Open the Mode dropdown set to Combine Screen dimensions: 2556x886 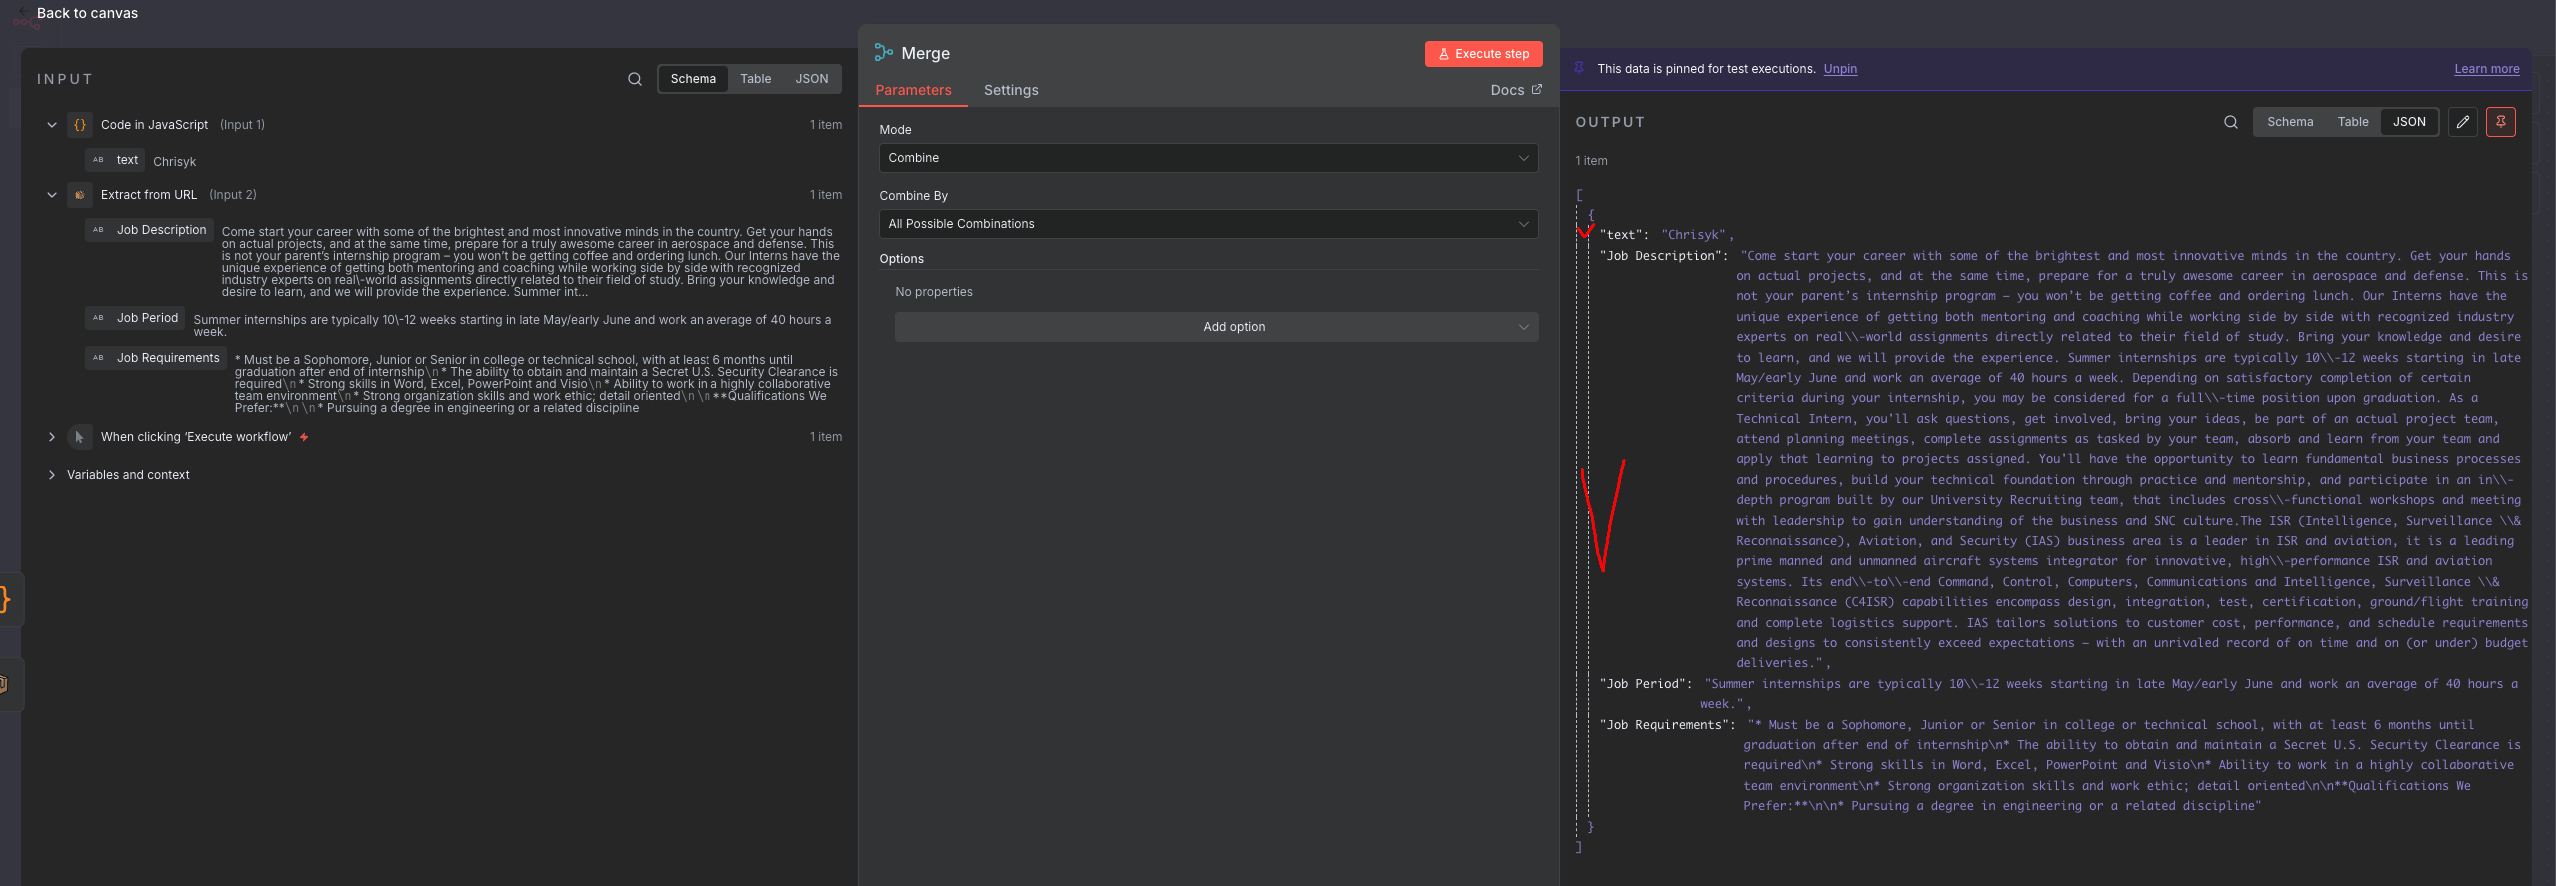coord(1207,158)
